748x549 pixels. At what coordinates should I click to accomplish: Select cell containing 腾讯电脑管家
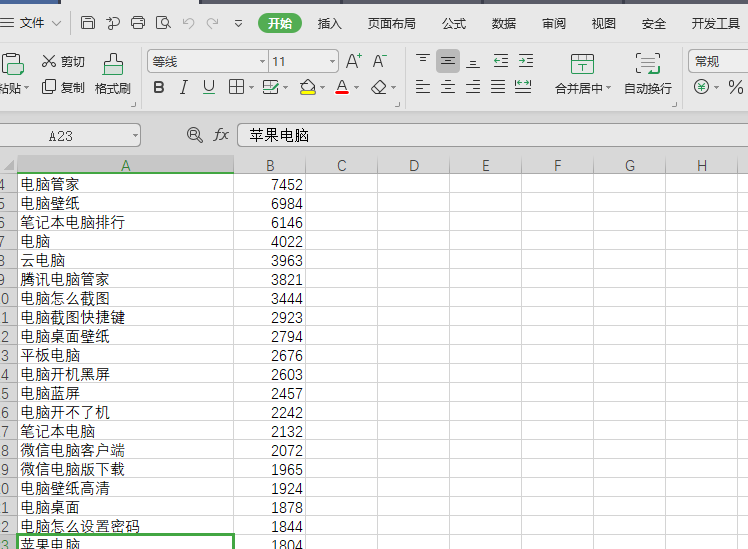click(x=65, y=279)
